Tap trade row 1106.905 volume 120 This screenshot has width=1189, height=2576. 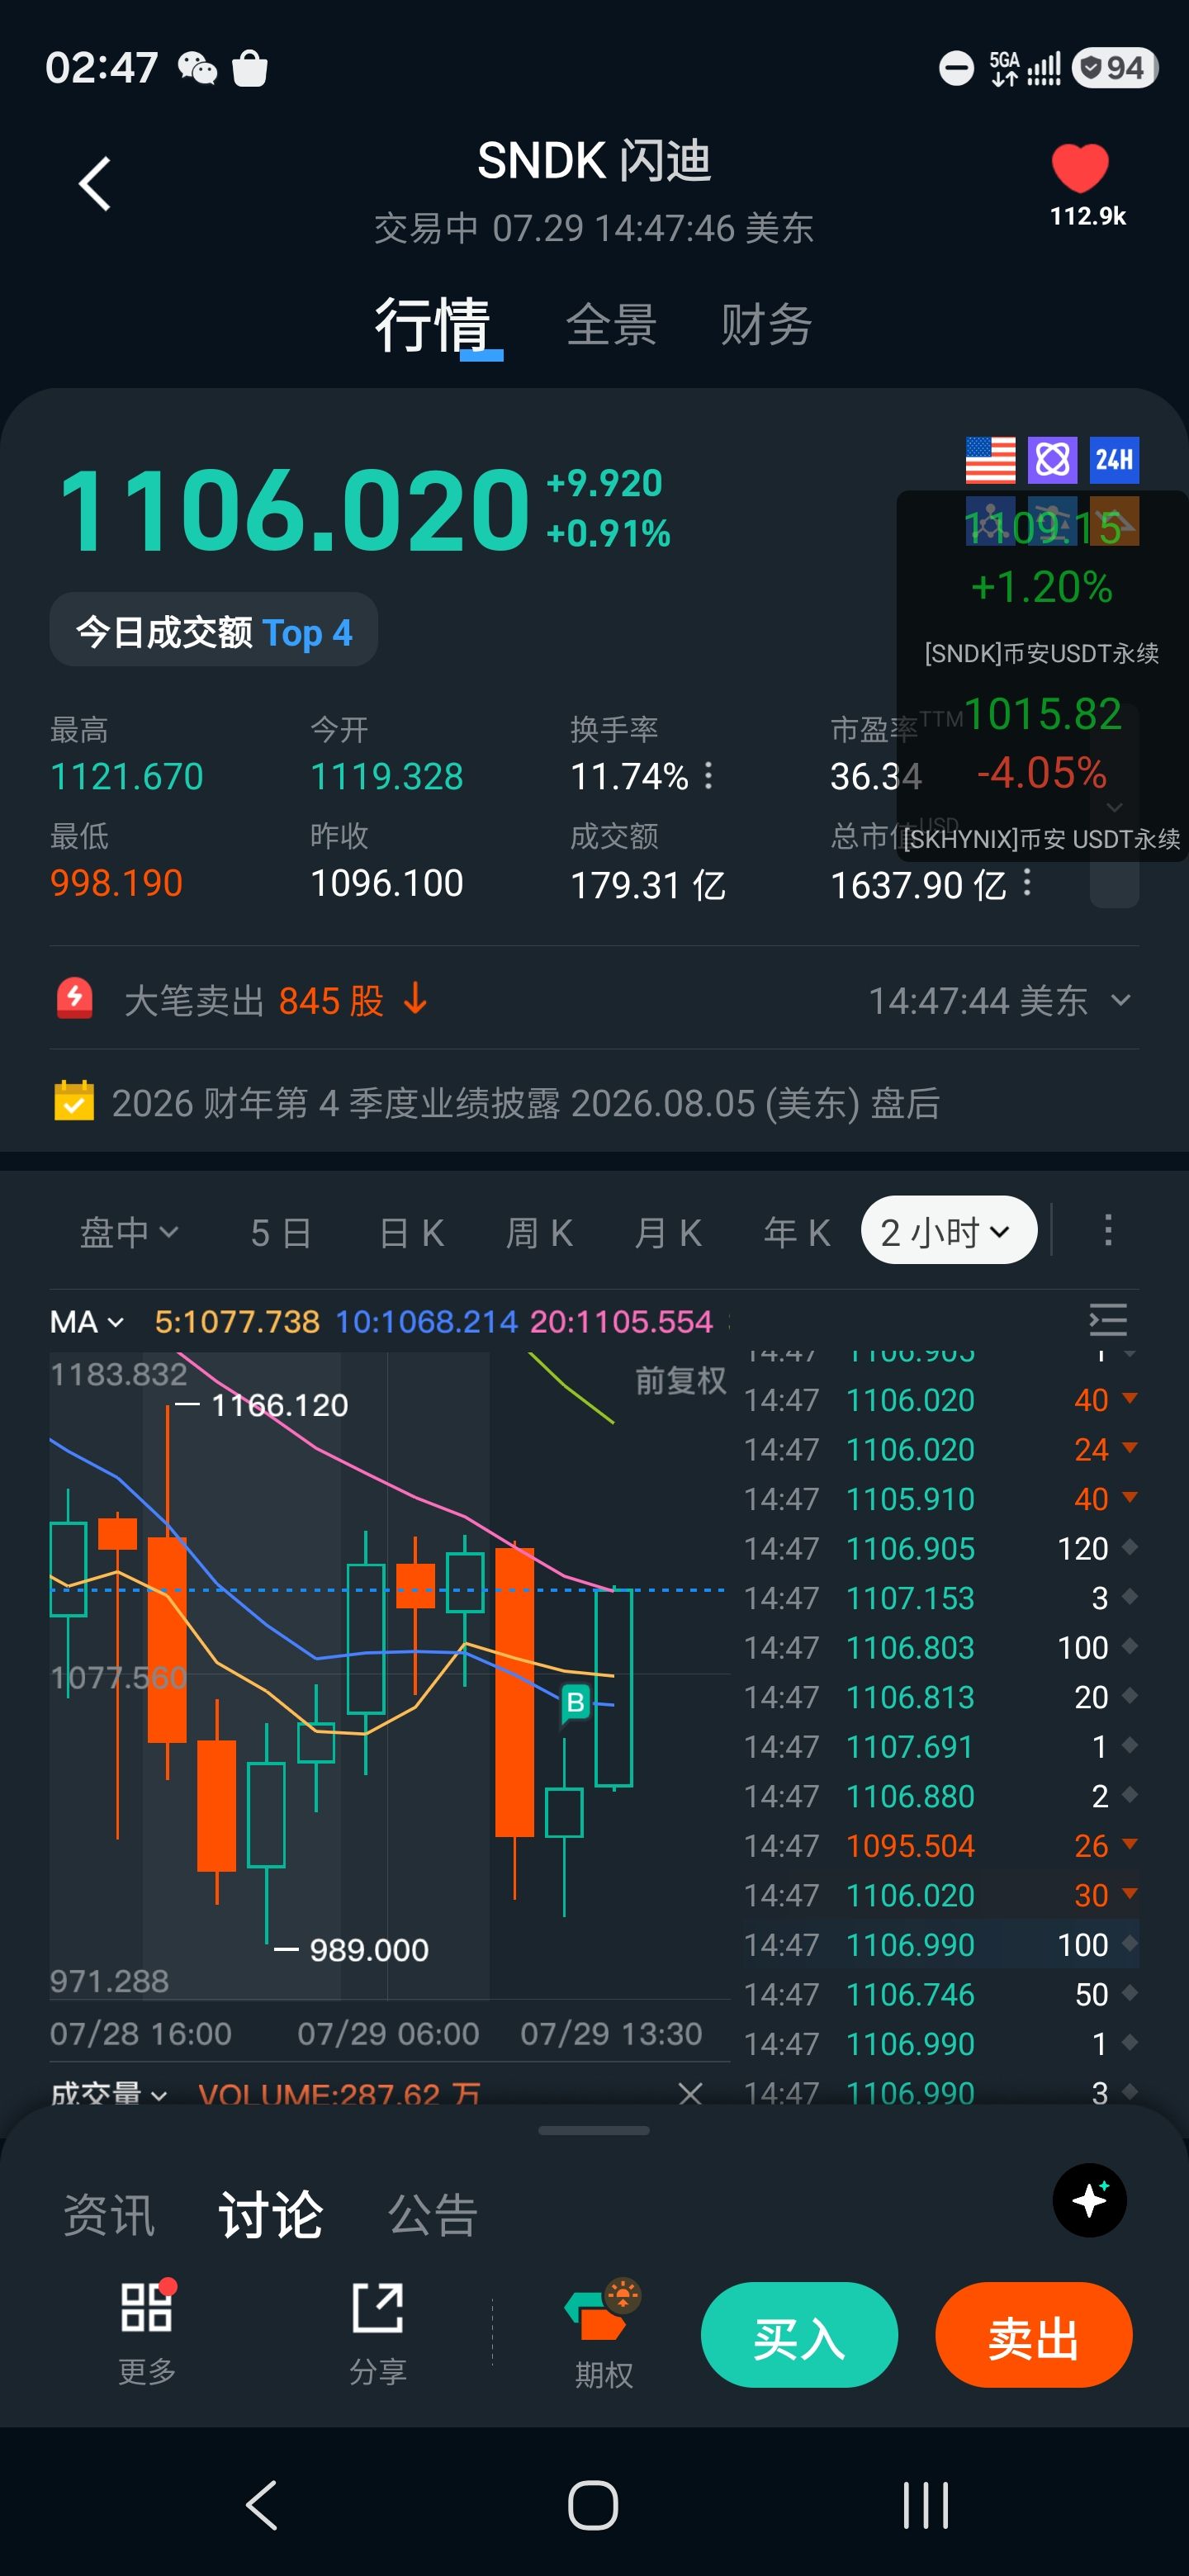click(x=941, y=1548)
